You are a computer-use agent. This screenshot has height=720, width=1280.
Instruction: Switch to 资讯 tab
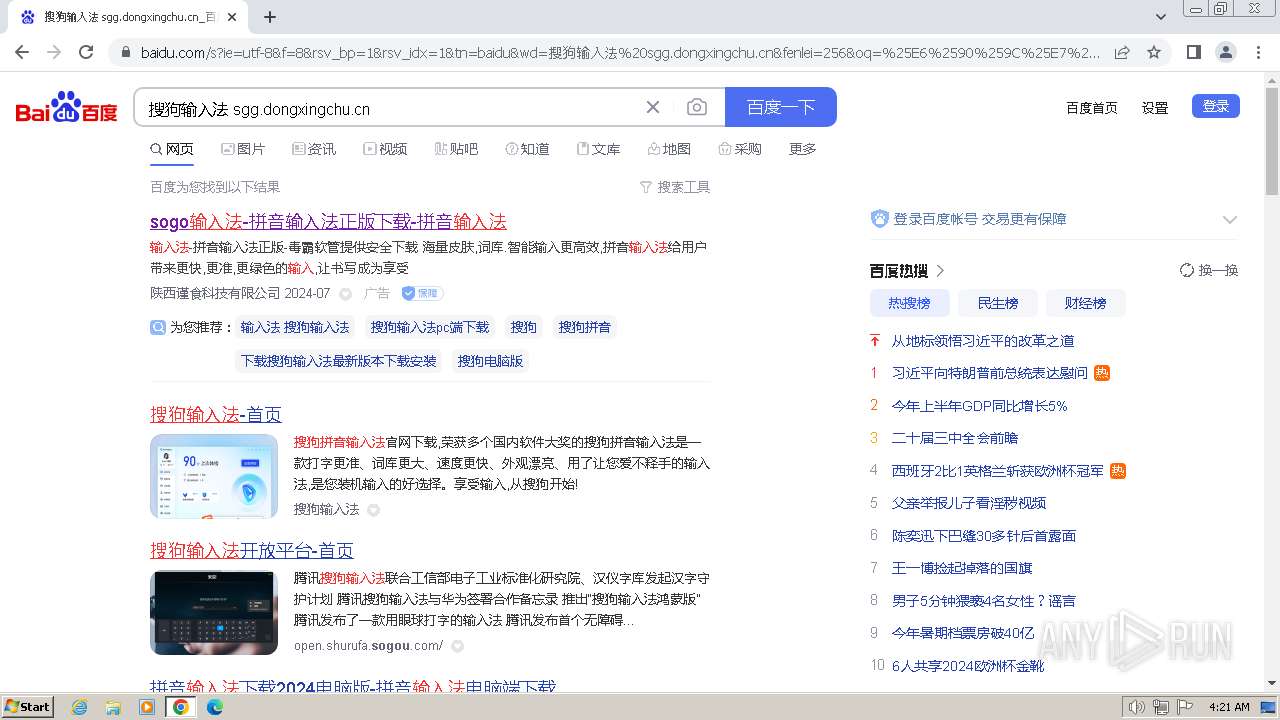point(314,149)
